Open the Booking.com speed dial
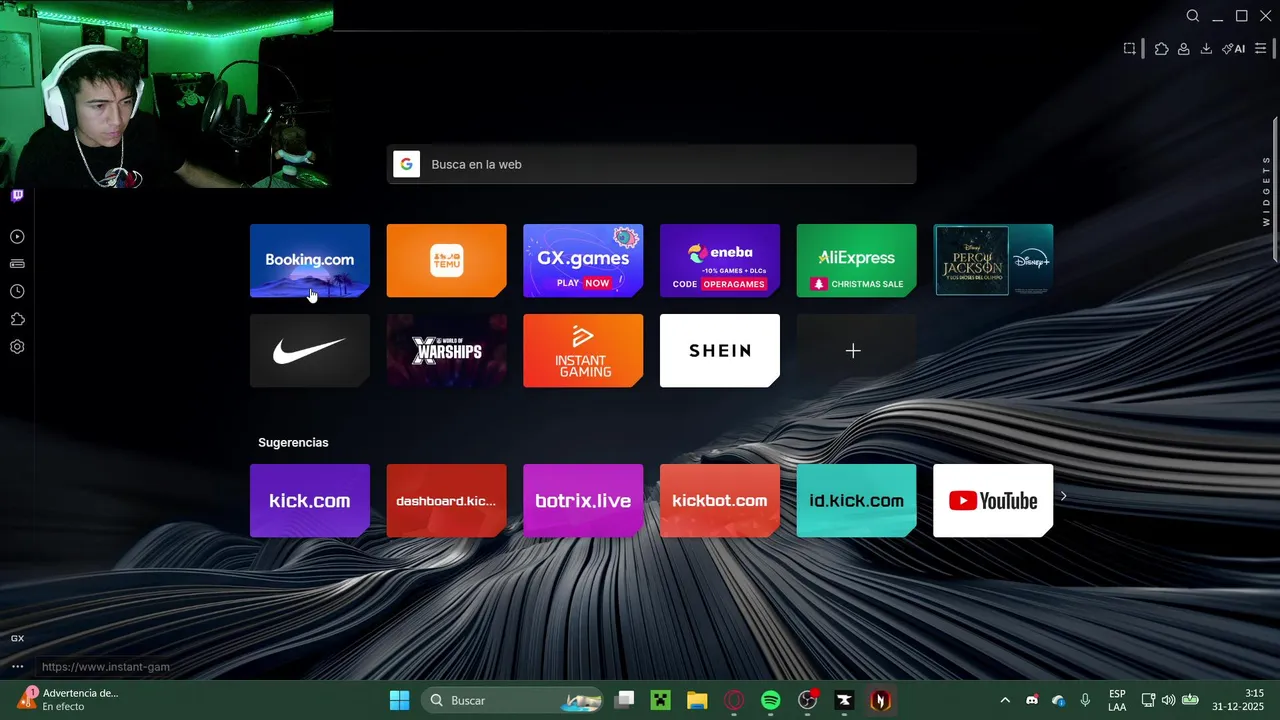Viewport: 1280px width, 720px height. (x=310, y=260)
